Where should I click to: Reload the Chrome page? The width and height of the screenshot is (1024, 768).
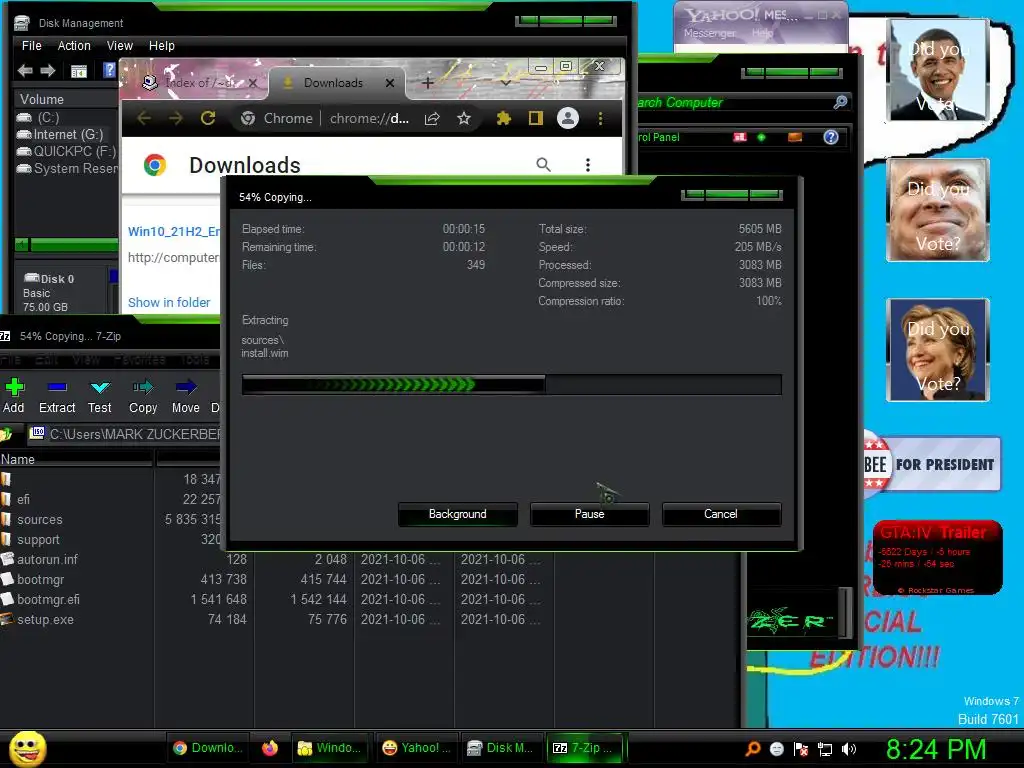coord(208,118)
